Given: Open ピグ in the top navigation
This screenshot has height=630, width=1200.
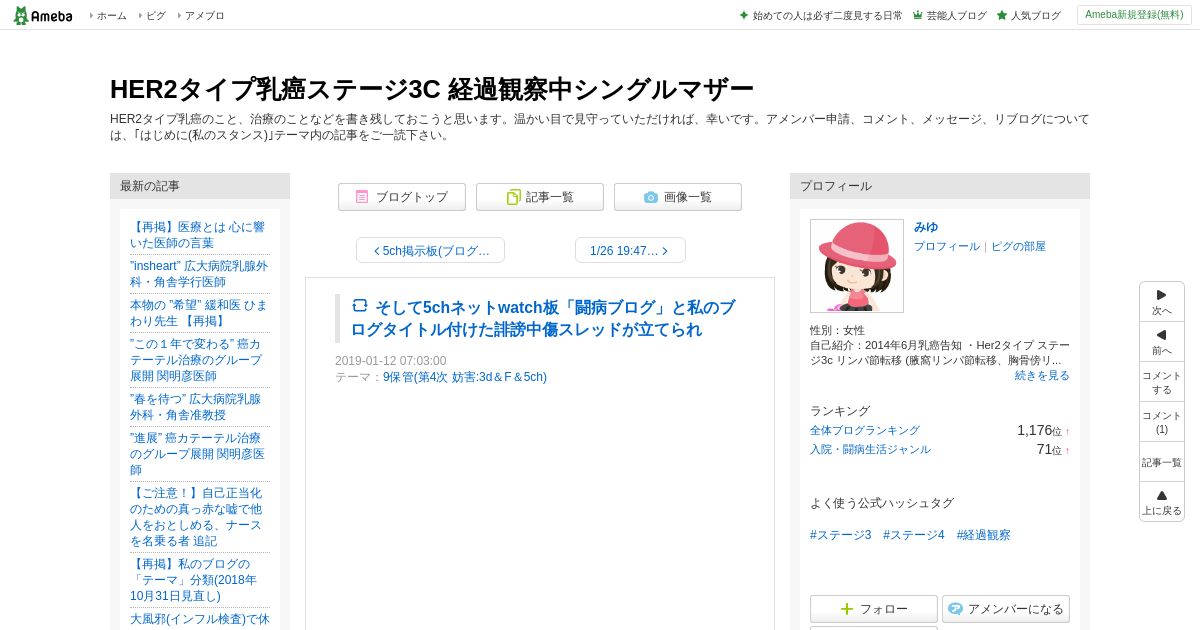Looking at the screenshot, I should [x=155, y=16].
